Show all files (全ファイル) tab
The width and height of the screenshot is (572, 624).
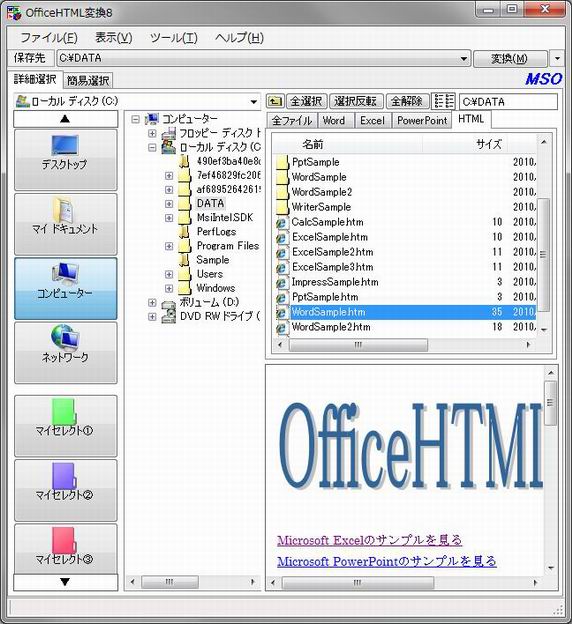click(292, 121)
